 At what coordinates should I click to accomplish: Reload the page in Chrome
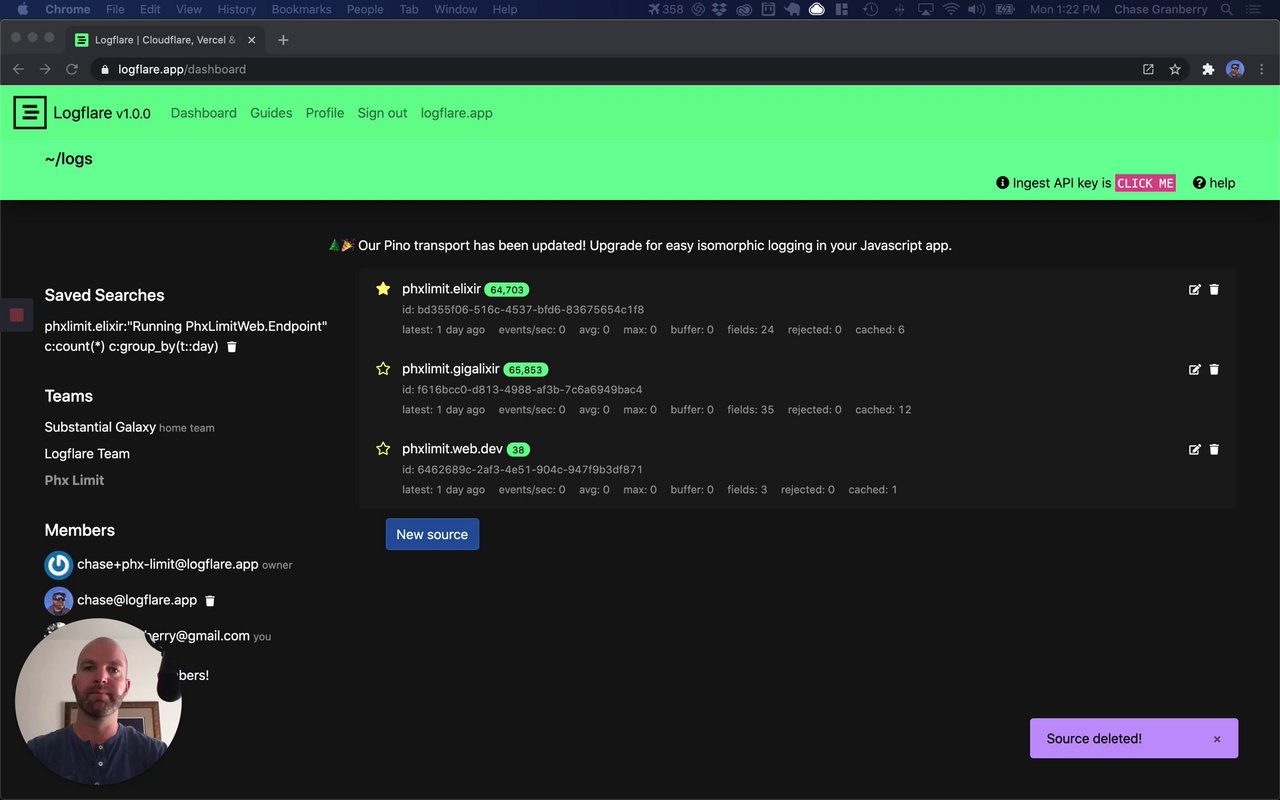click(72, 69)
